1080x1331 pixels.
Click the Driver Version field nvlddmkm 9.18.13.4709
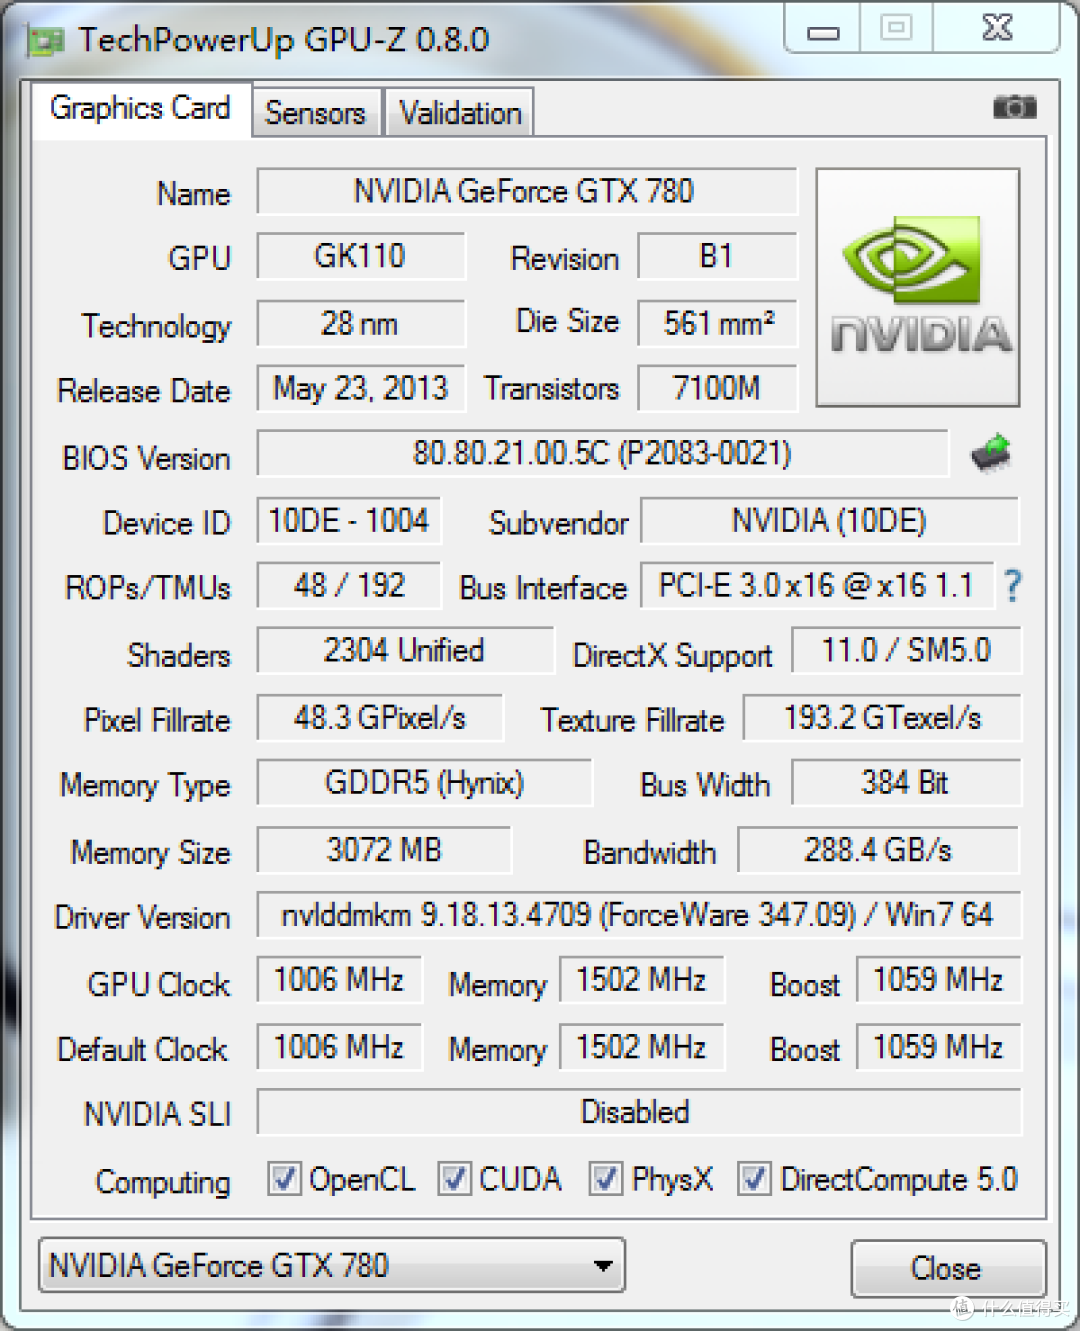tap(638, 915)
